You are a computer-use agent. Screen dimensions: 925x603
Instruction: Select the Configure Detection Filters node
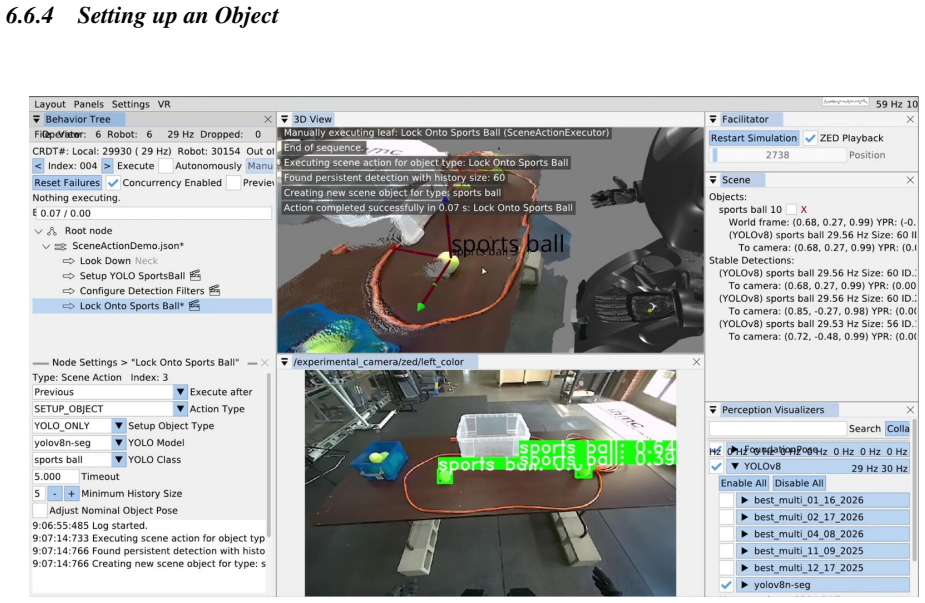[142, 290]
